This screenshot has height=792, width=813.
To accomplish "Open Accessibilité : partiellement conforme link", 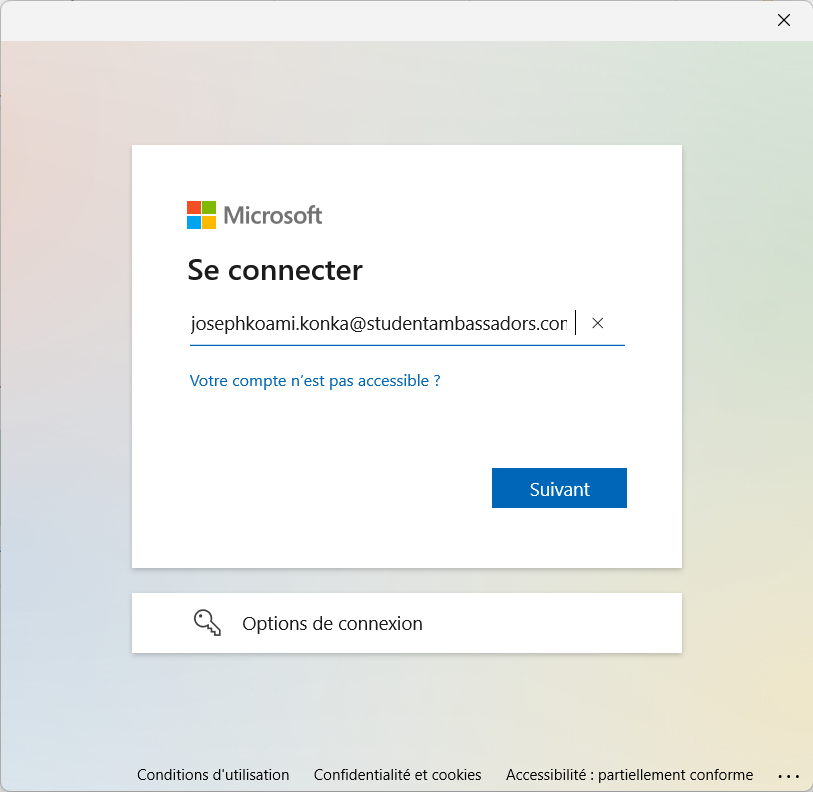I will 629,775.
